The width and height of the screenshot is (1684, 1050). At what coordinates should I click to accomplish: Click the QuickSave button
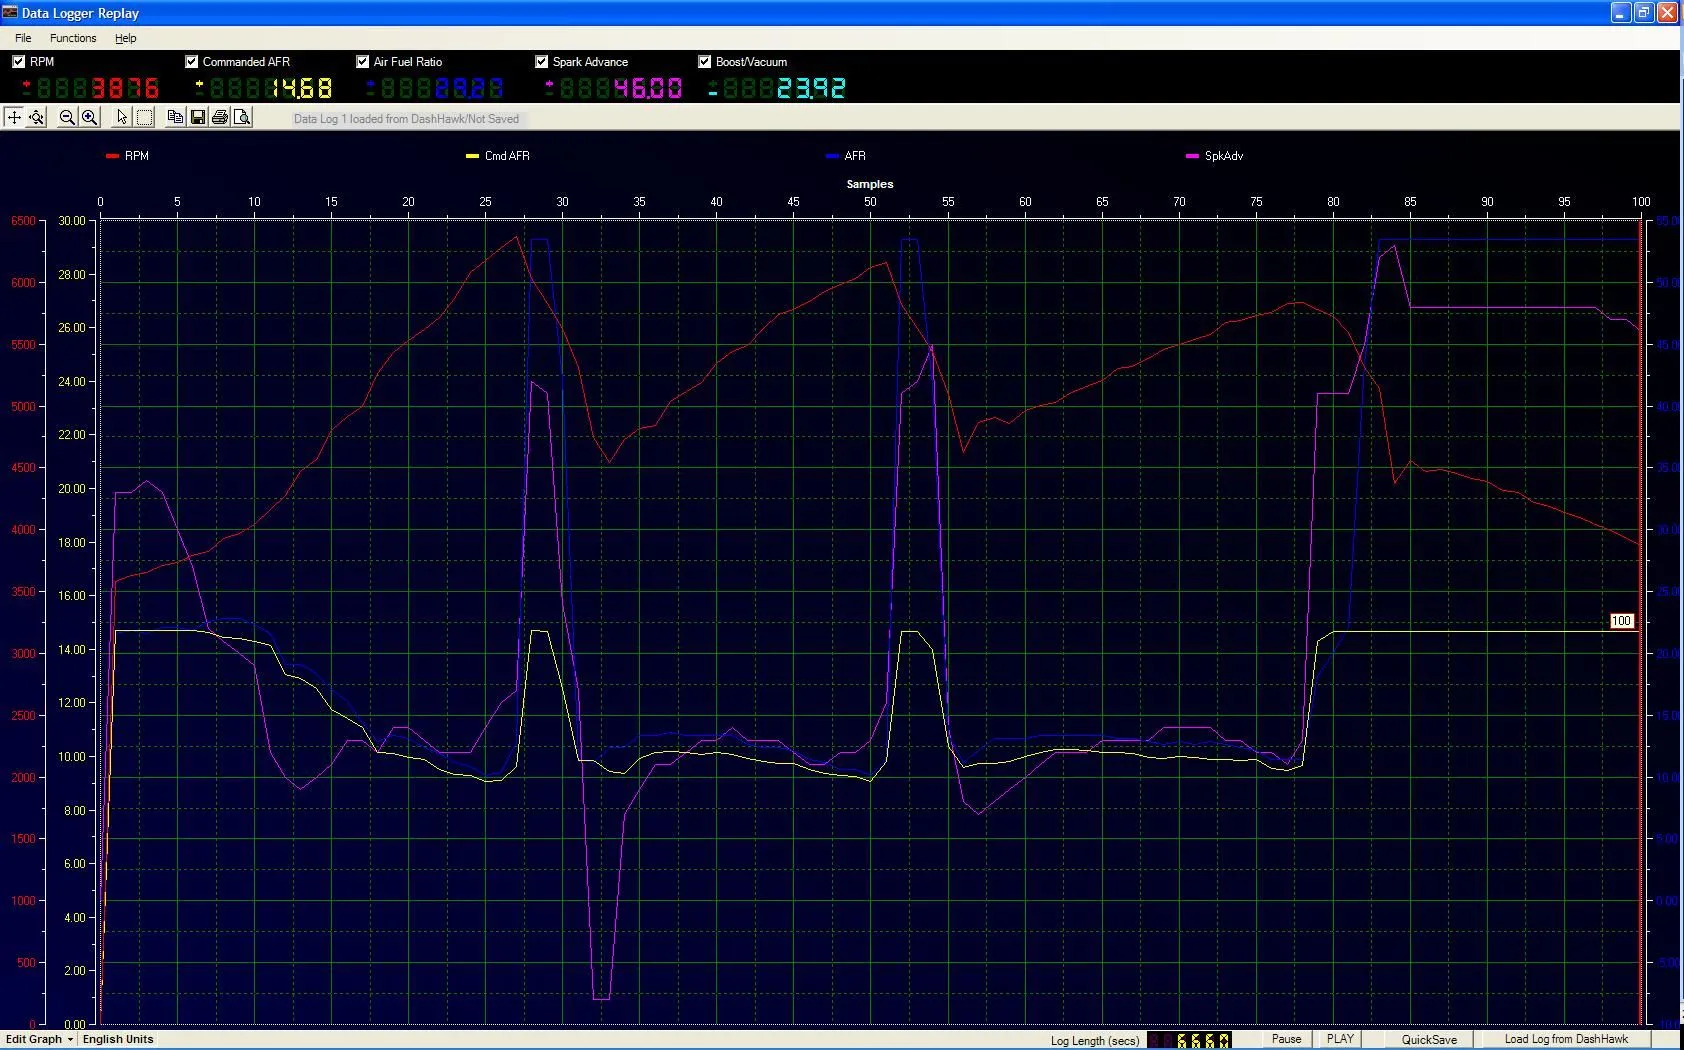pyautogui.click(x=1429, y=1039)
